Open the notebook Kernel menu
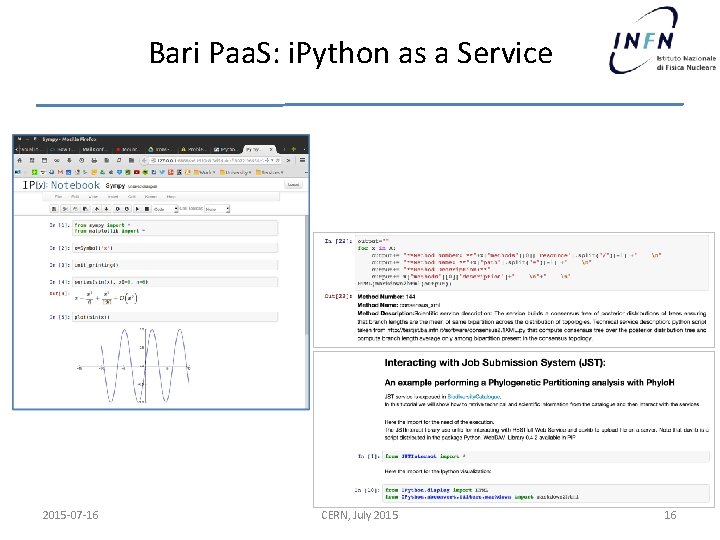Screen dimensions: 720x540 151,197
